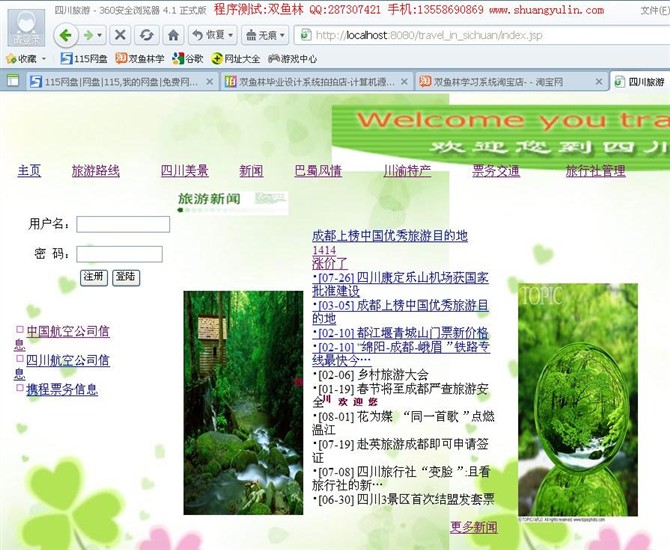The image size is (670, 550).
Task: Click the forest stream photo thumbnail
Action: point(243,403)
